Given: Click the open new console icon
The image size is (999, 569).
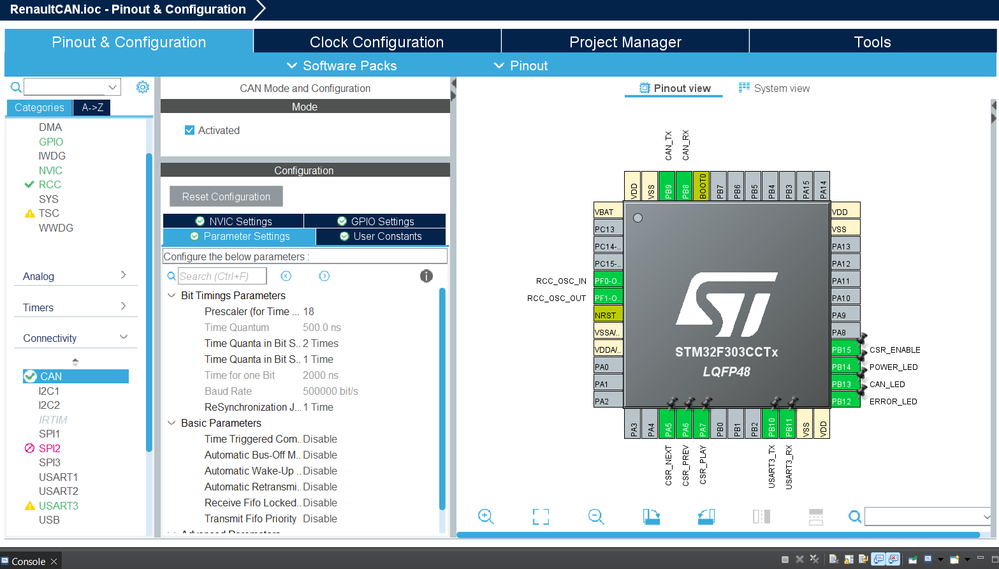Looking at the screenshot, I should [x=954, y=559].
